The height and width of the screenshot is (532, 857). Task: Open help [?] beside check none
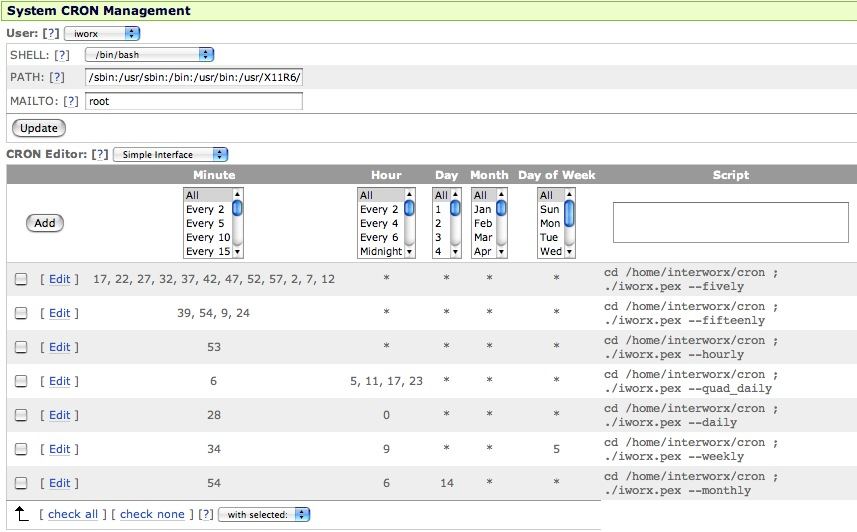(206, 514)
